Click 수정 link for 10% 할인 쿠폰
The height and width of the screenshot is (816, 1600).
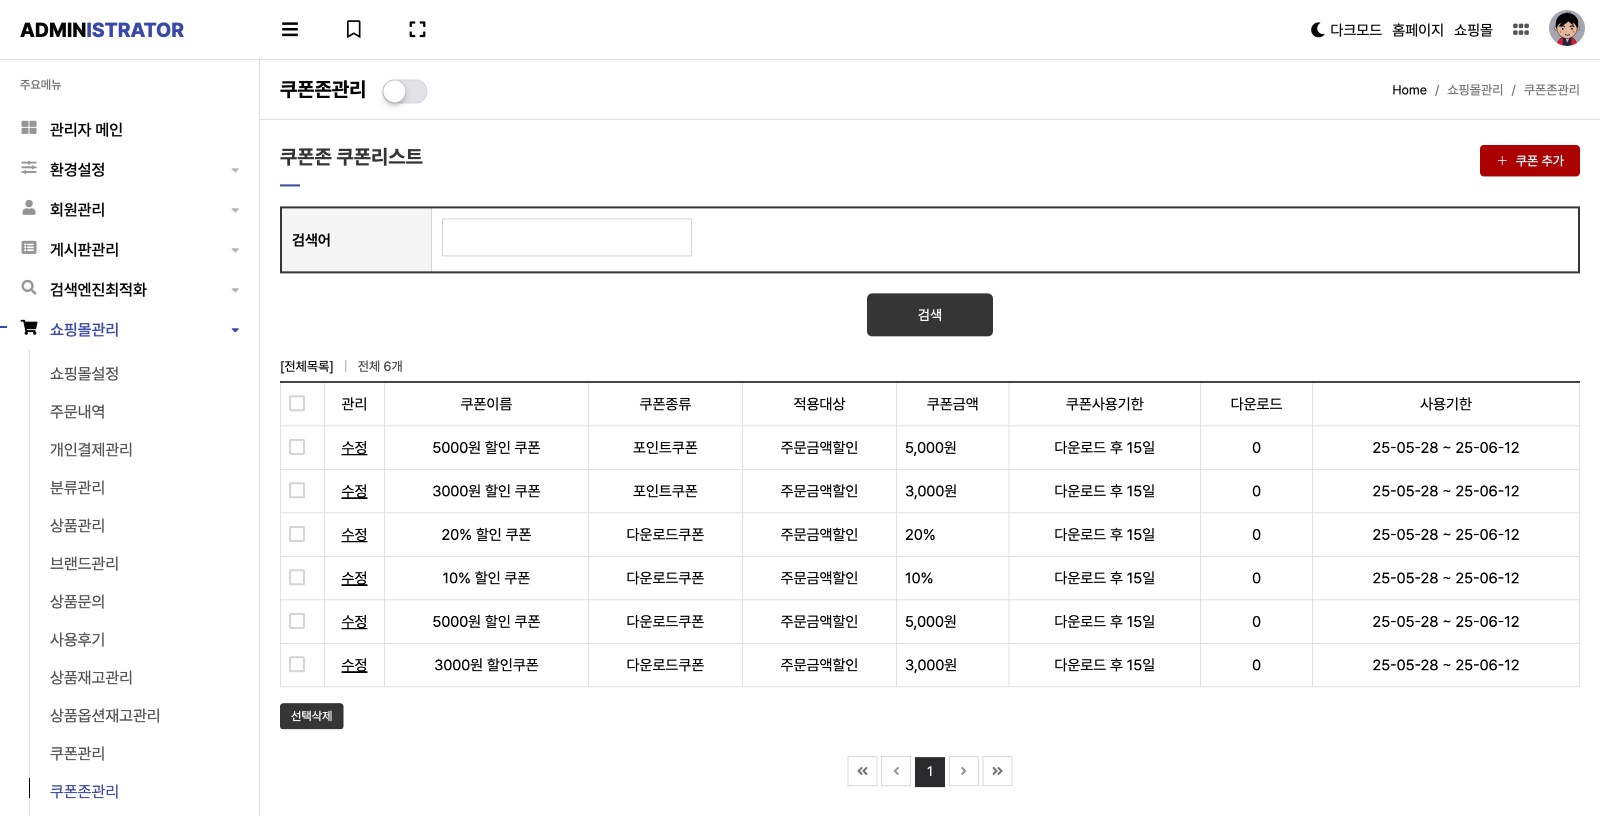[354, 578]
